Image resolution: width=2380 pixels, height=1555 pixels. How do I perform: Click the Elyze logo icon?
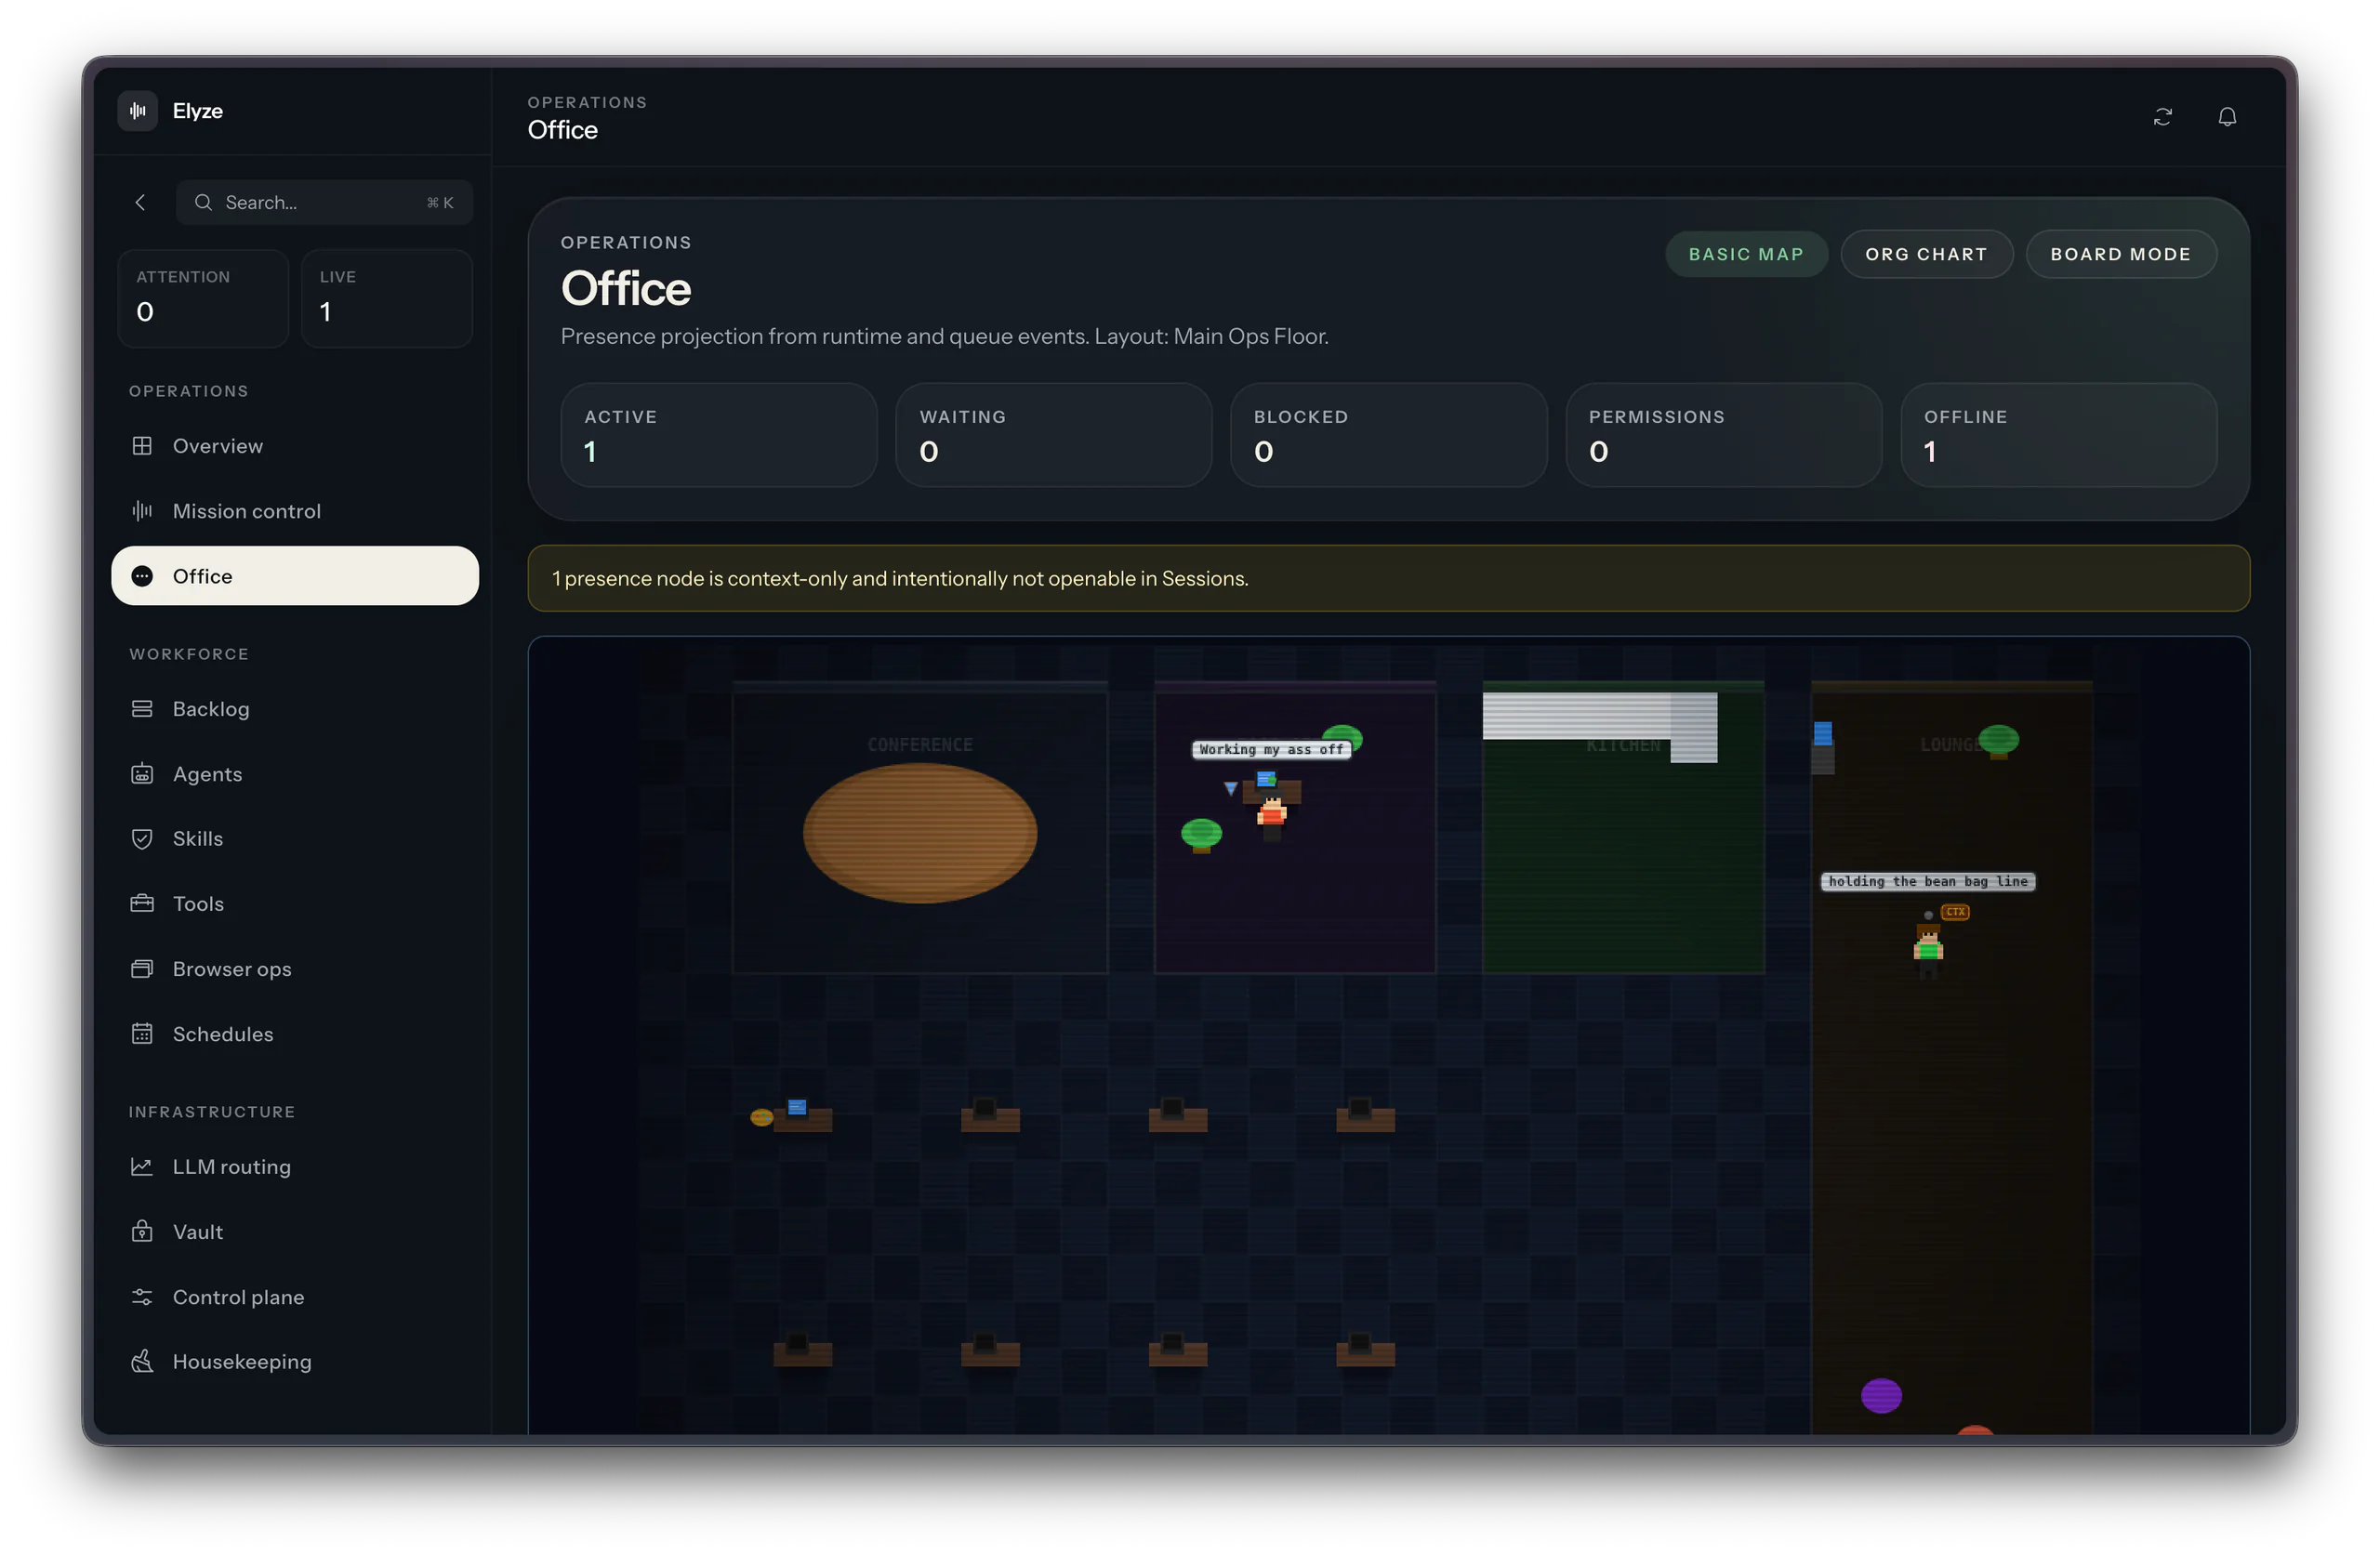[x=138, y=111]
